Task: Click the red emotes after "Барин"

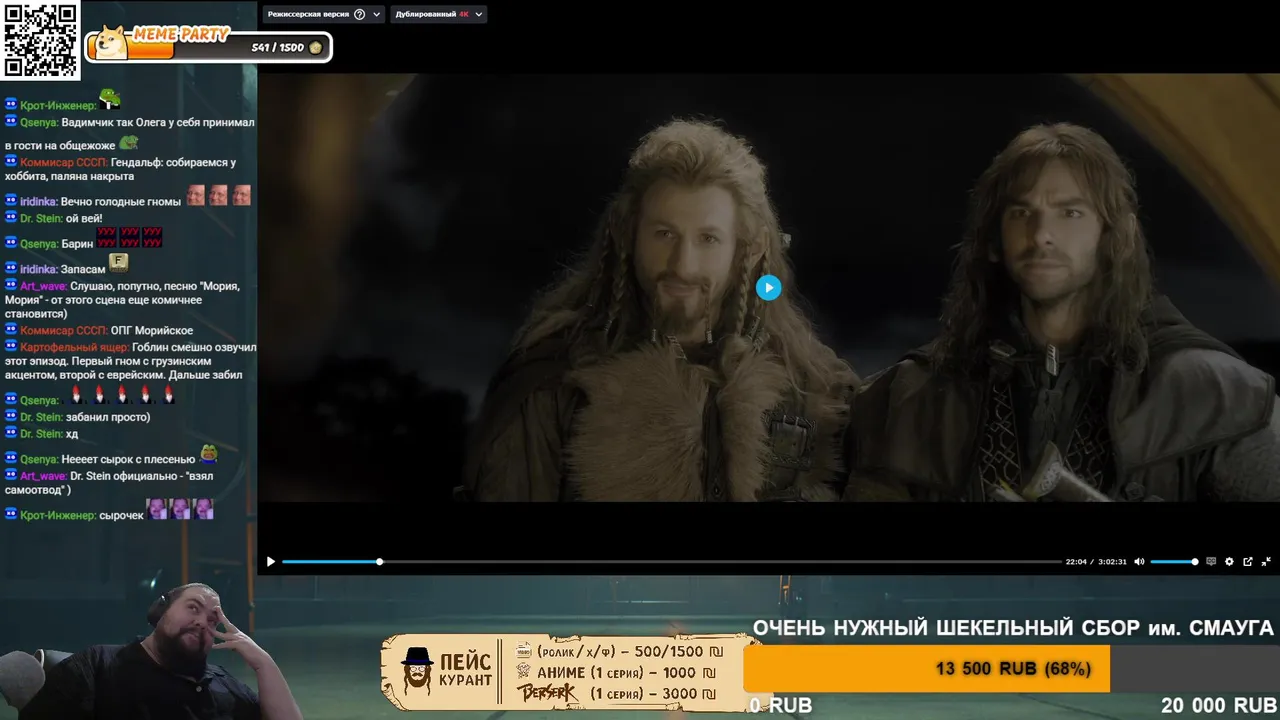Action: pos(129,238)
